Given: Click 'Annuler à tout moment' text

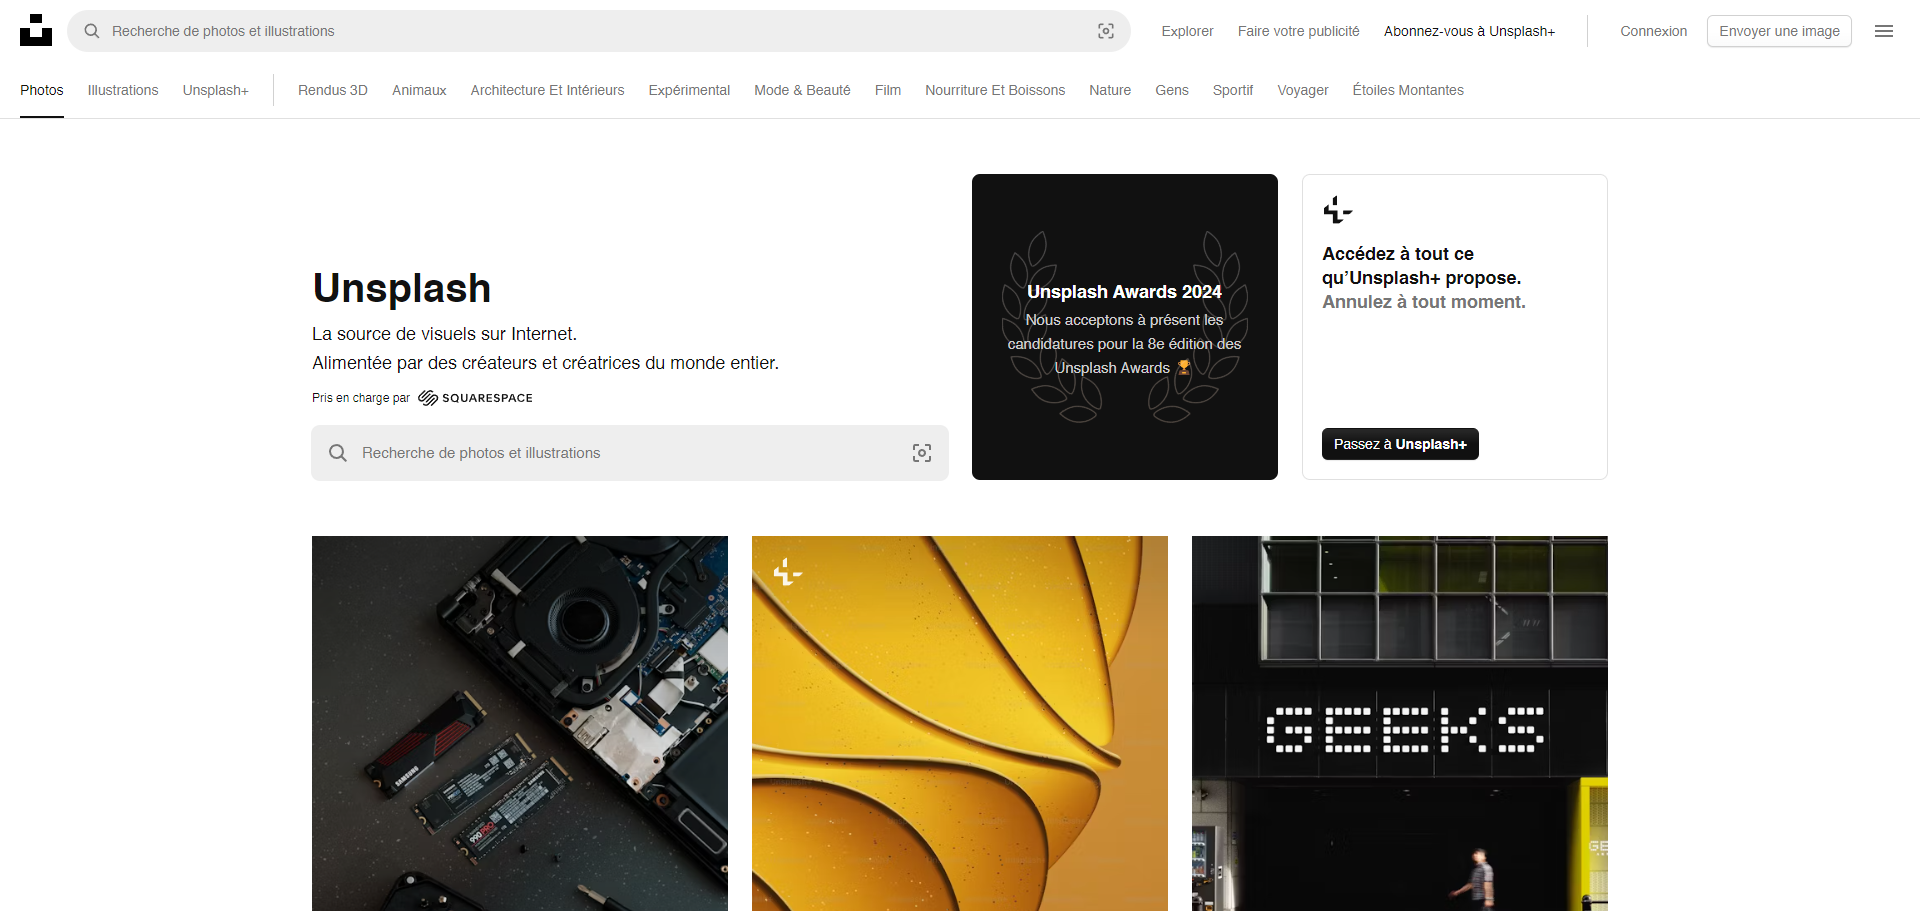Looking at the screenshot, I should (x=1424, y=302).
